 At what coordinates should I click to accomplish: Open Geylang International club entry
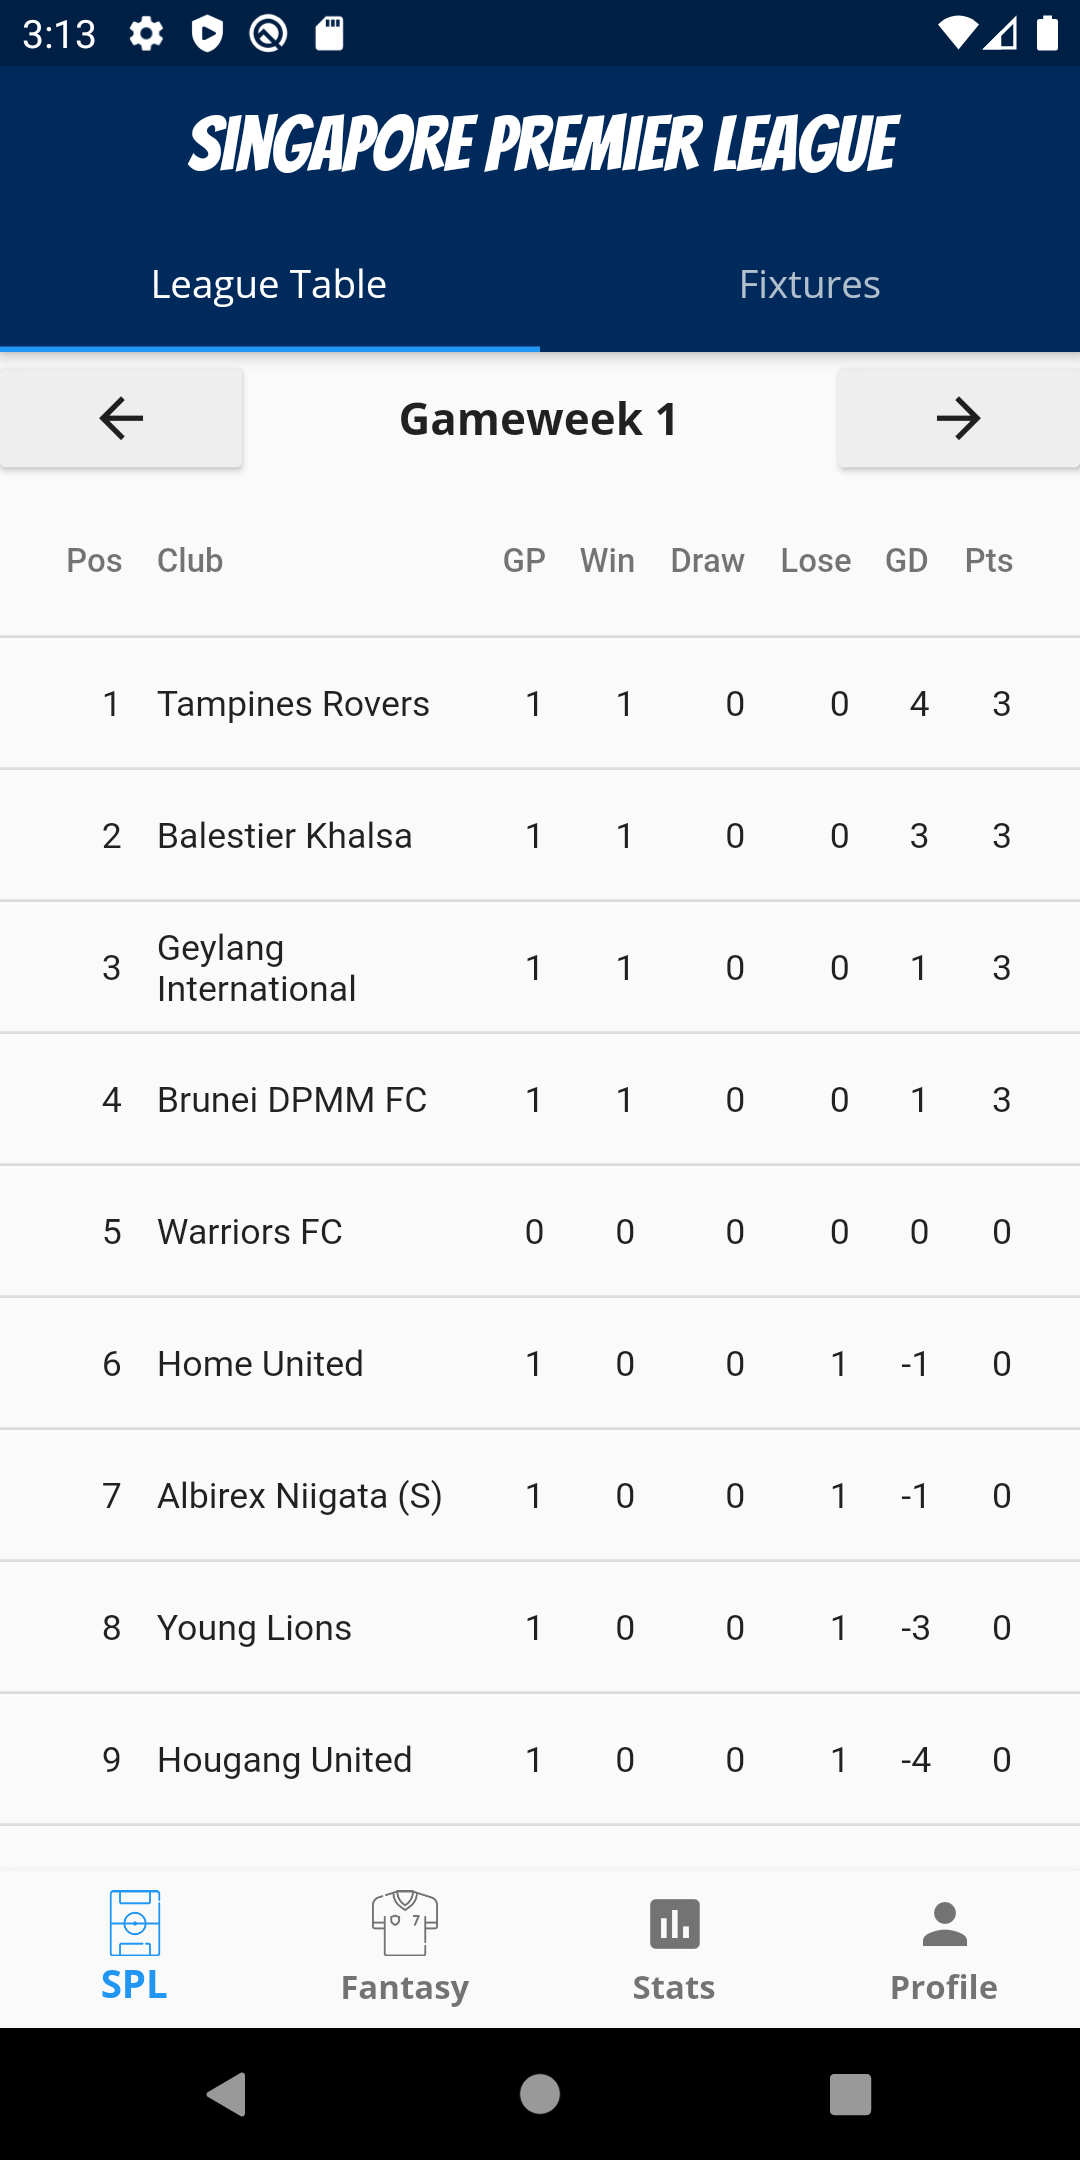pos(257,968)
